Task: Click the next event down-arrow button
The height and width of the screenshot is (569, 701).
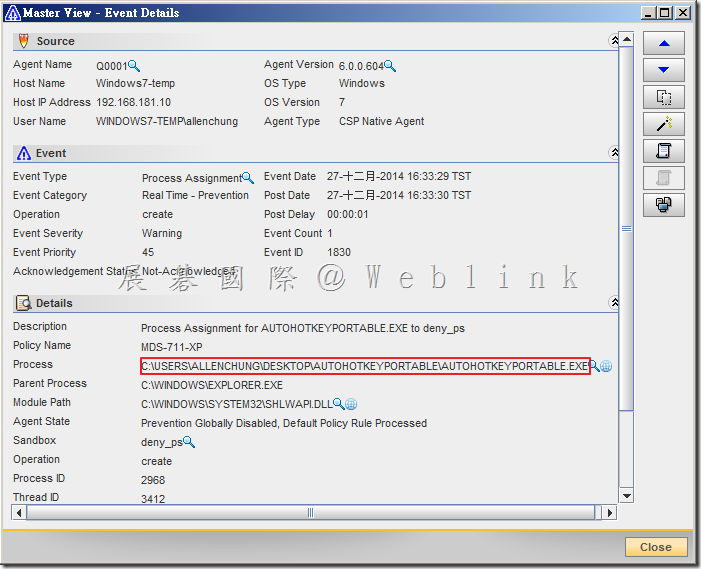Action: [x=663, y=70]
